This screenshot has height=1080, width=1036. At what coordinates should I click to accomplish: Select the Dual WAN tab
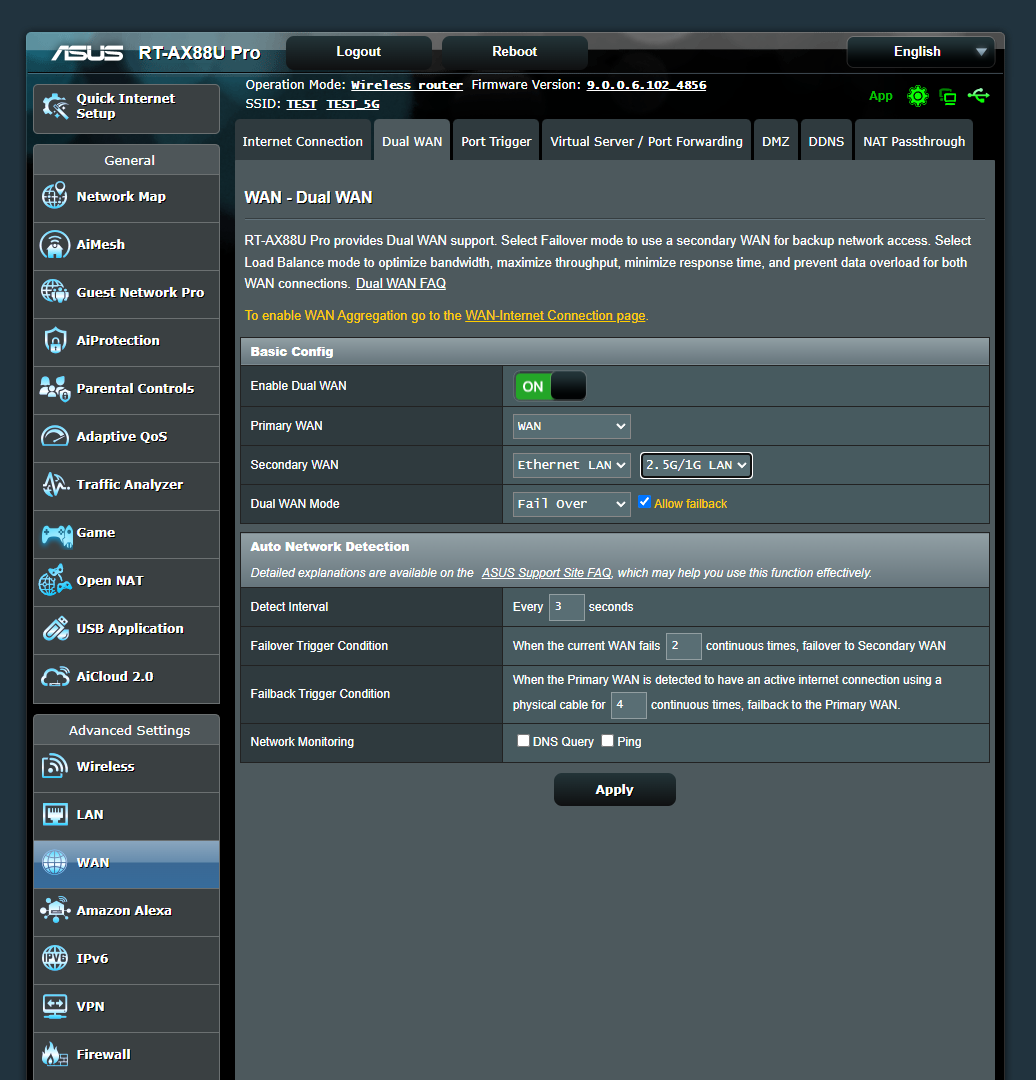[x=412, y=141]
